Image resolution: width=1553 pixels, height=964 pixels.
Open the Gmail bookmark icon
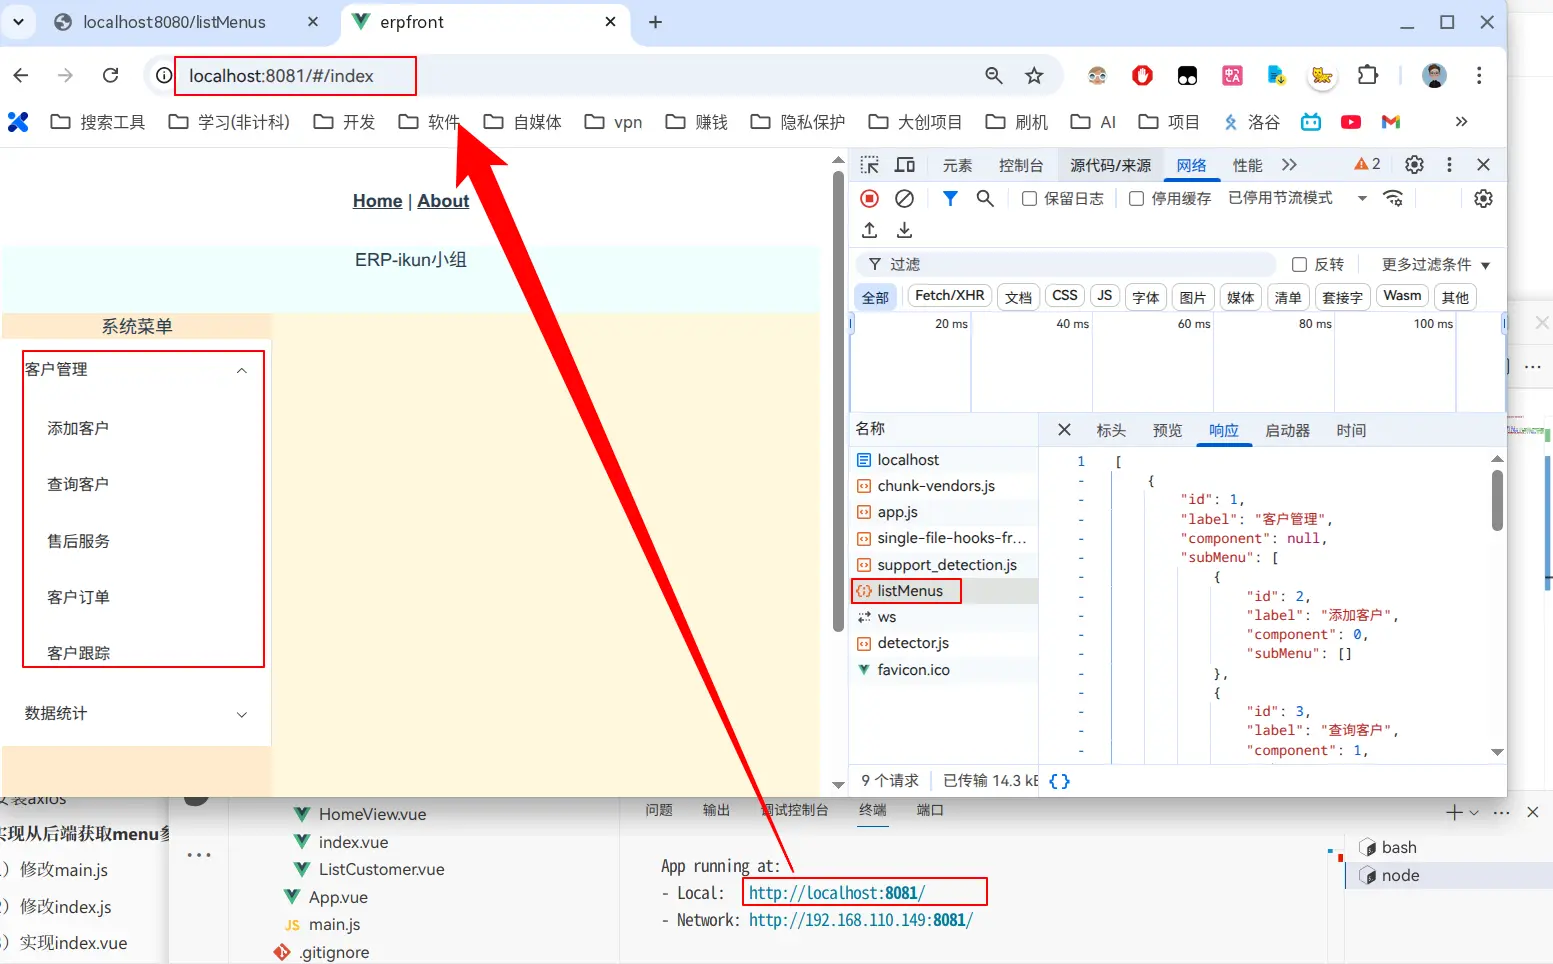click(1391, 122)
